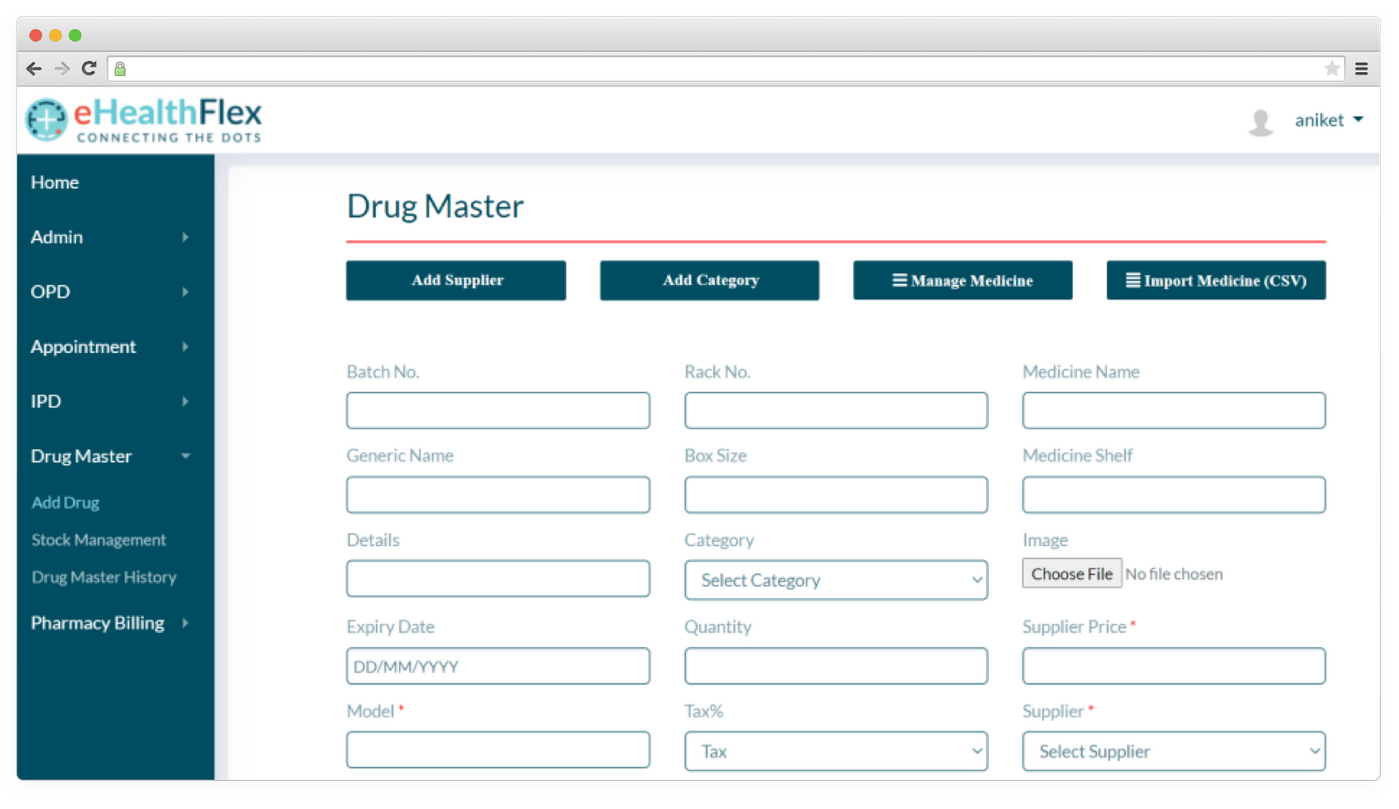
Task: Click the Drug Master page heading
Action: click(435, 206)
